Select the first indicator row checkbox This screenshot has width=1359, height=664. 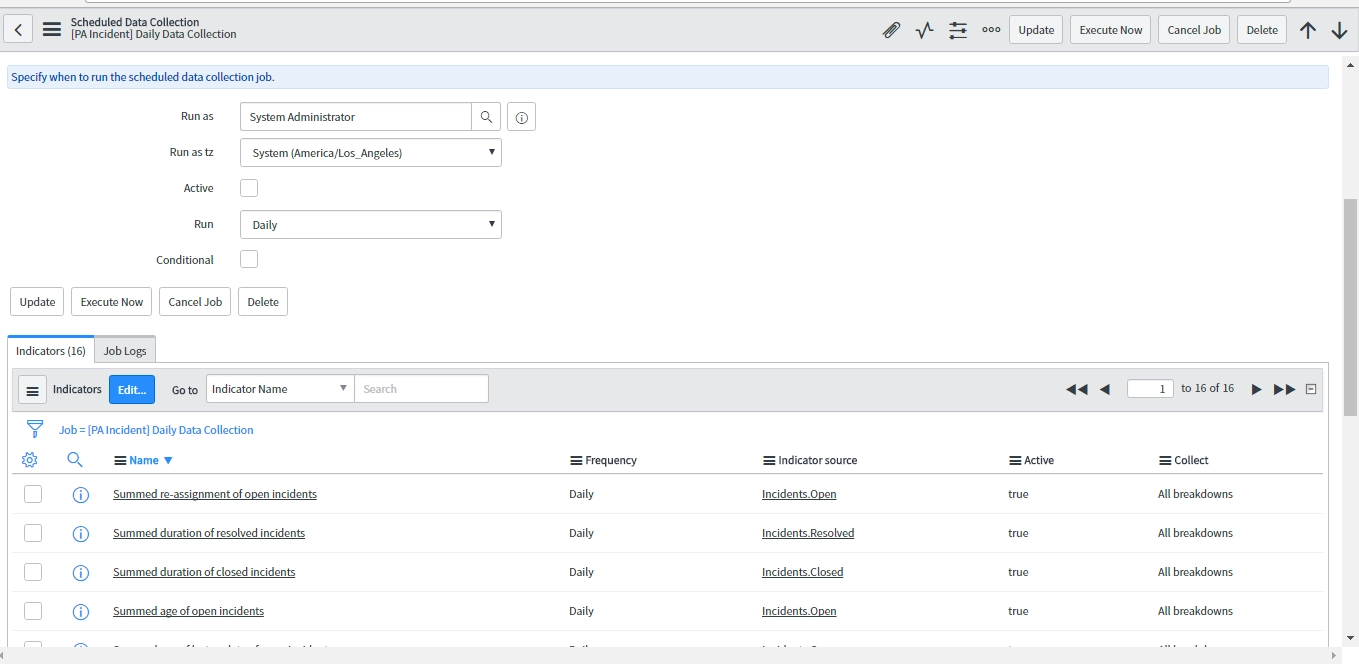pyautogui.click(x=33, y=493)
